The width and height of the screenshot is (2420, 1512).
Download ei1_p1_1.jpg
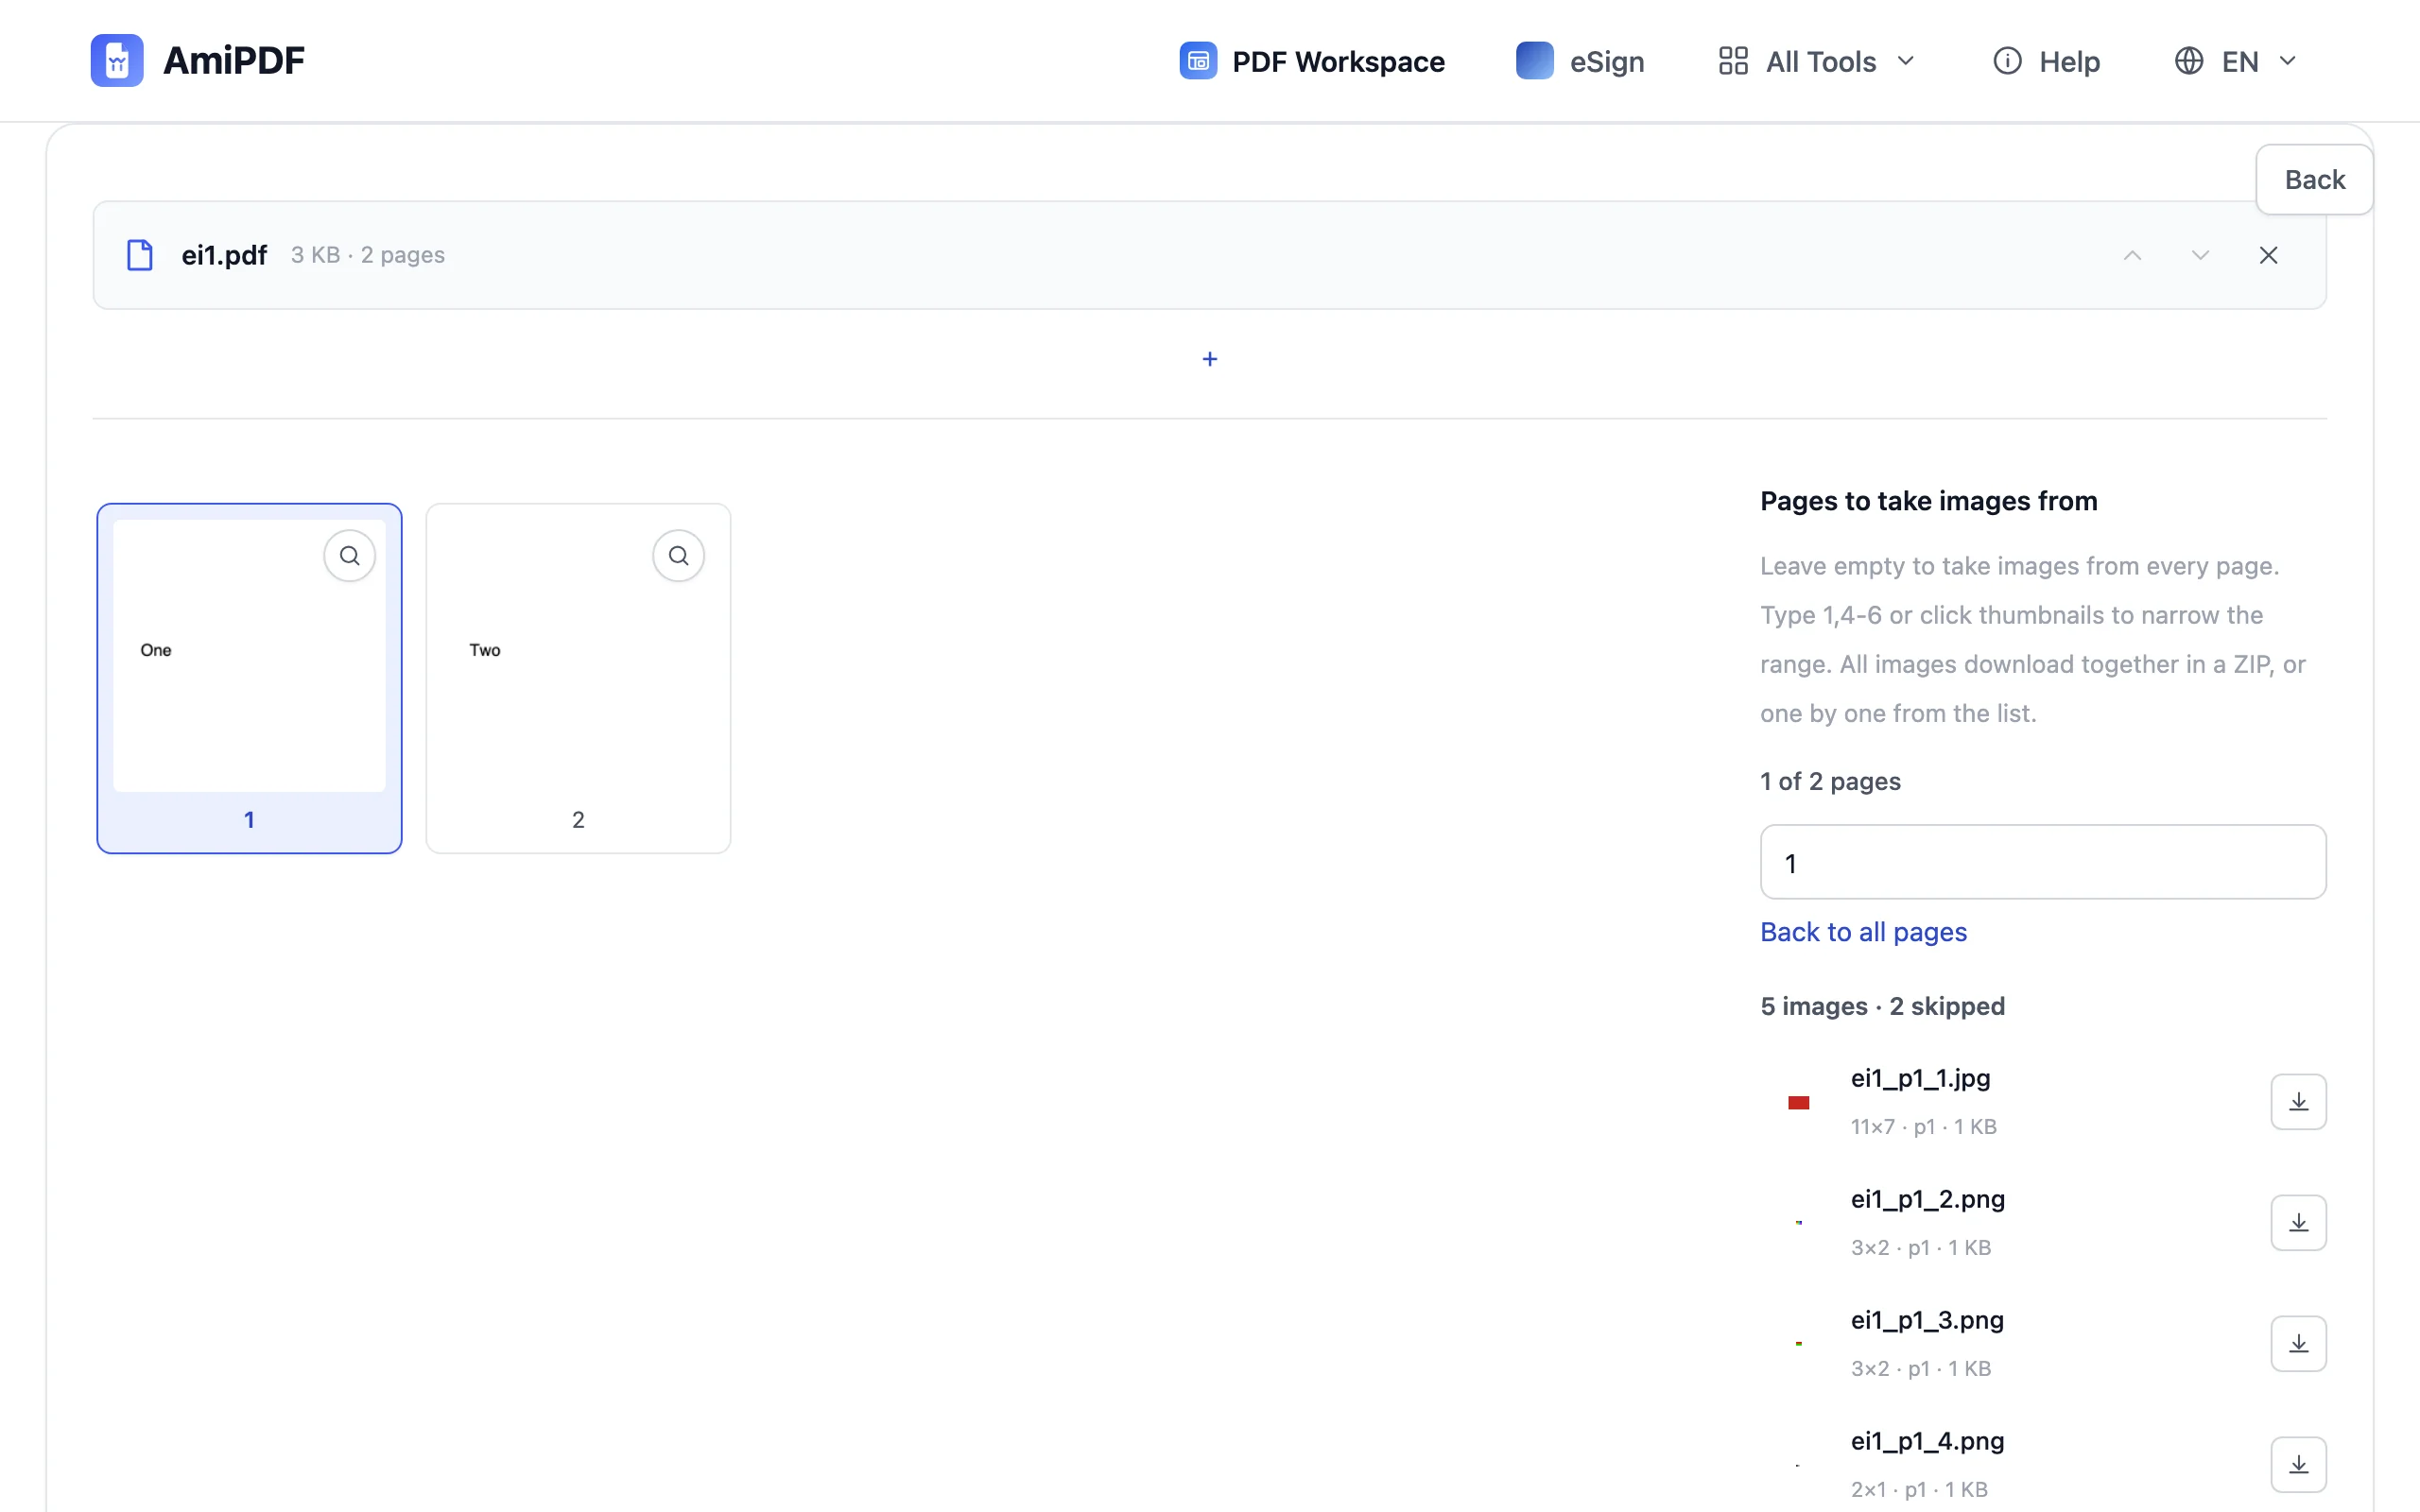(2298, 1102)
